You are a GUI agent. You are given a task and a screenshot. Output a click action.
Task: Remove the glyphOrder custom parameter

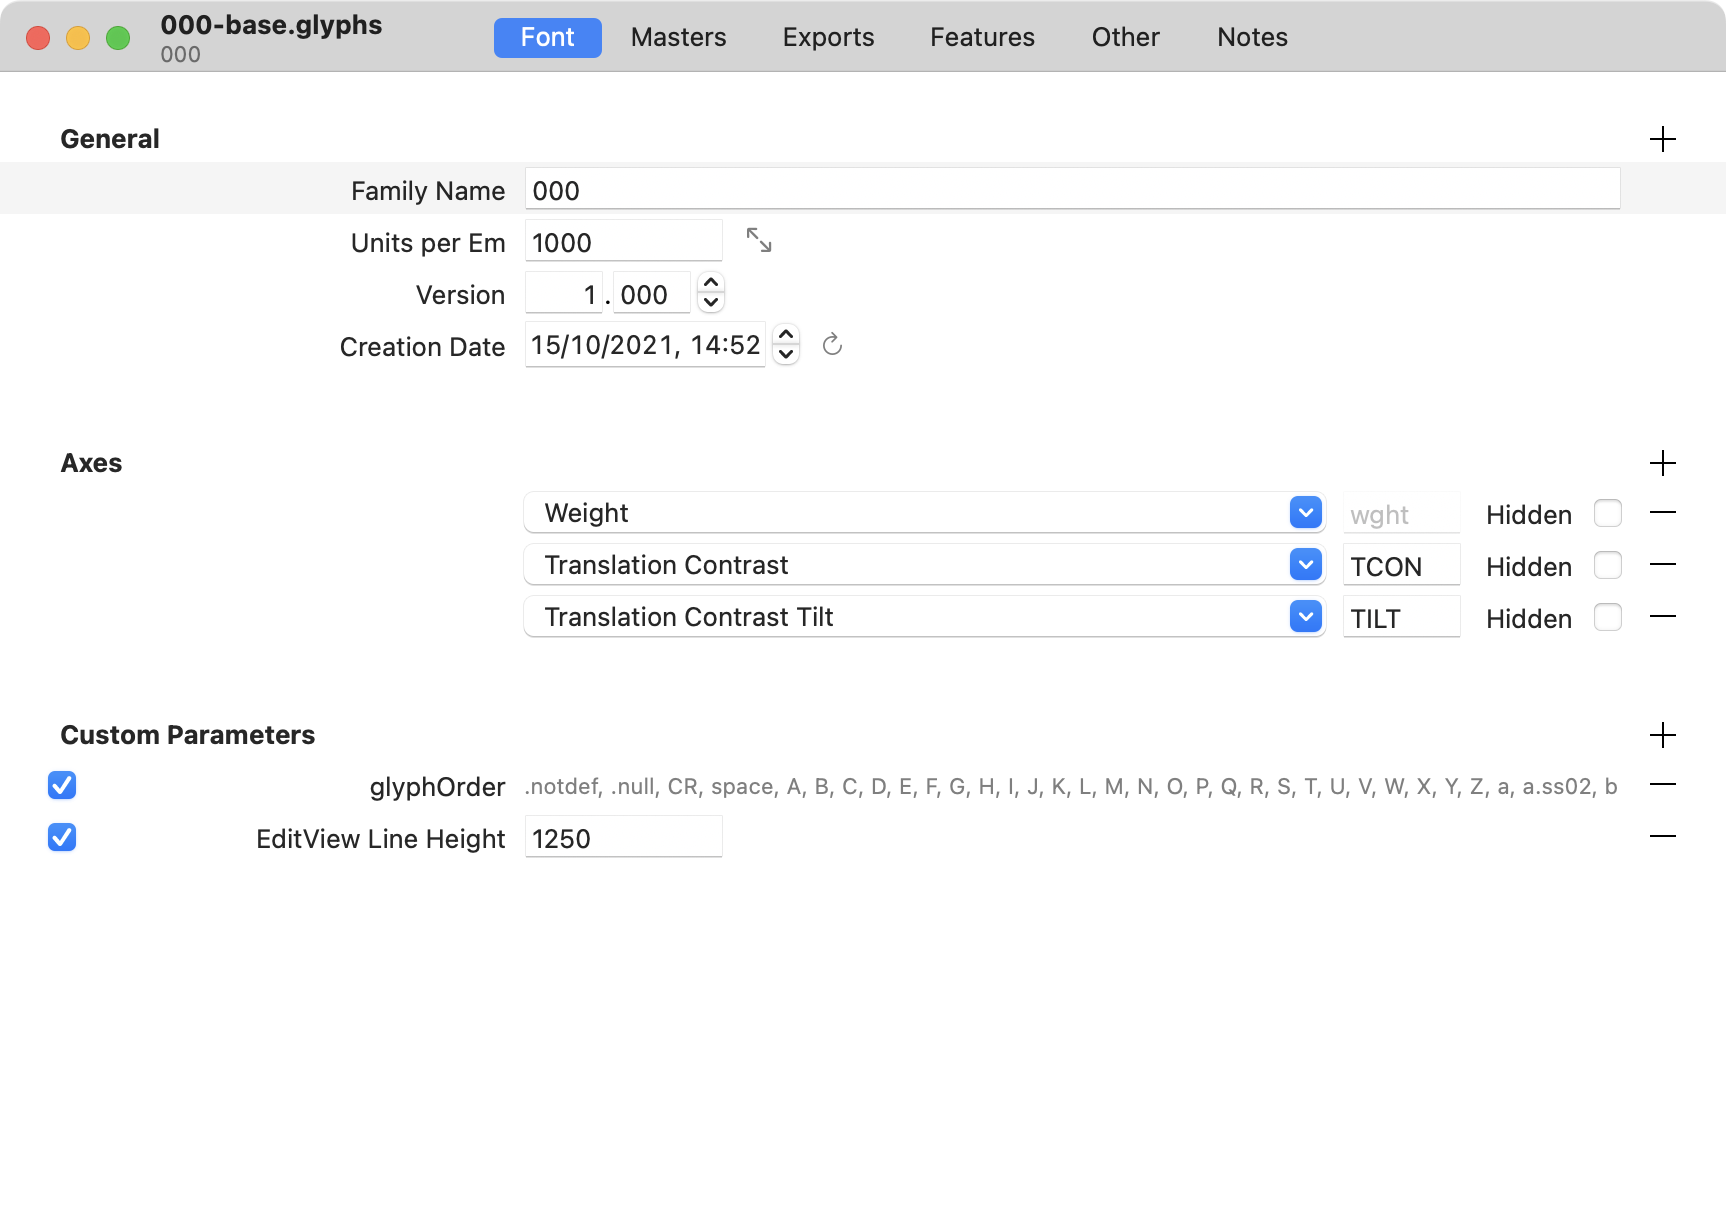pos(1662,785)
